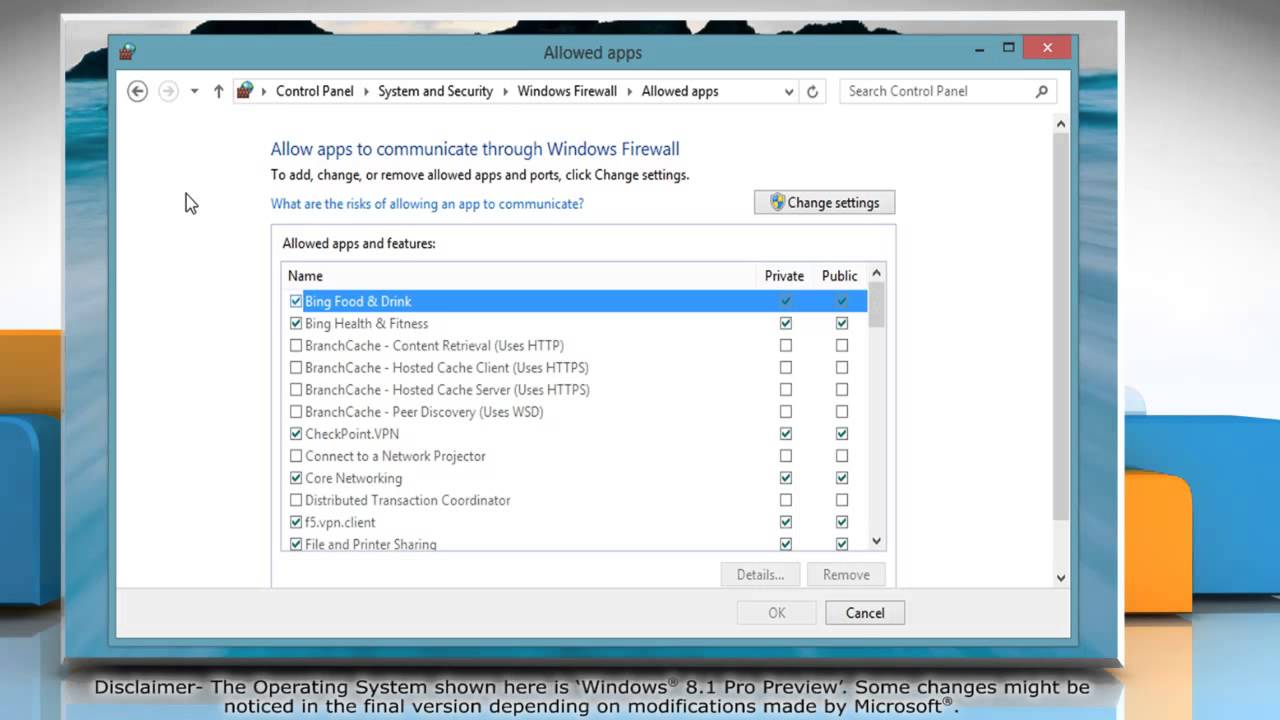
Task: Click apps list scroll up arrow
Action: coord(877,273)
